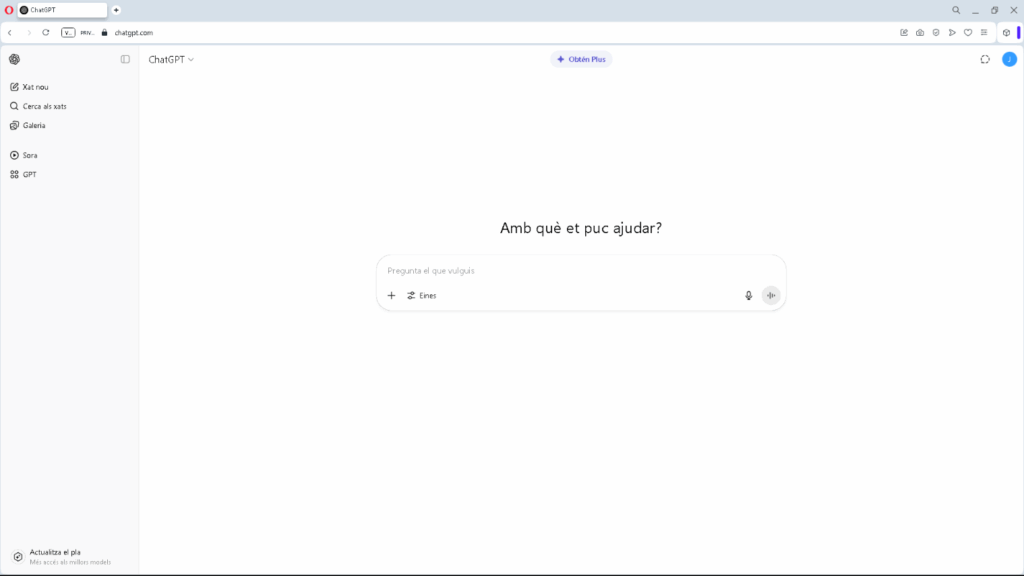The width and height of the screenshot is (1024, 576).
Task: Click the Opera logo menu button
Action: 8,10
